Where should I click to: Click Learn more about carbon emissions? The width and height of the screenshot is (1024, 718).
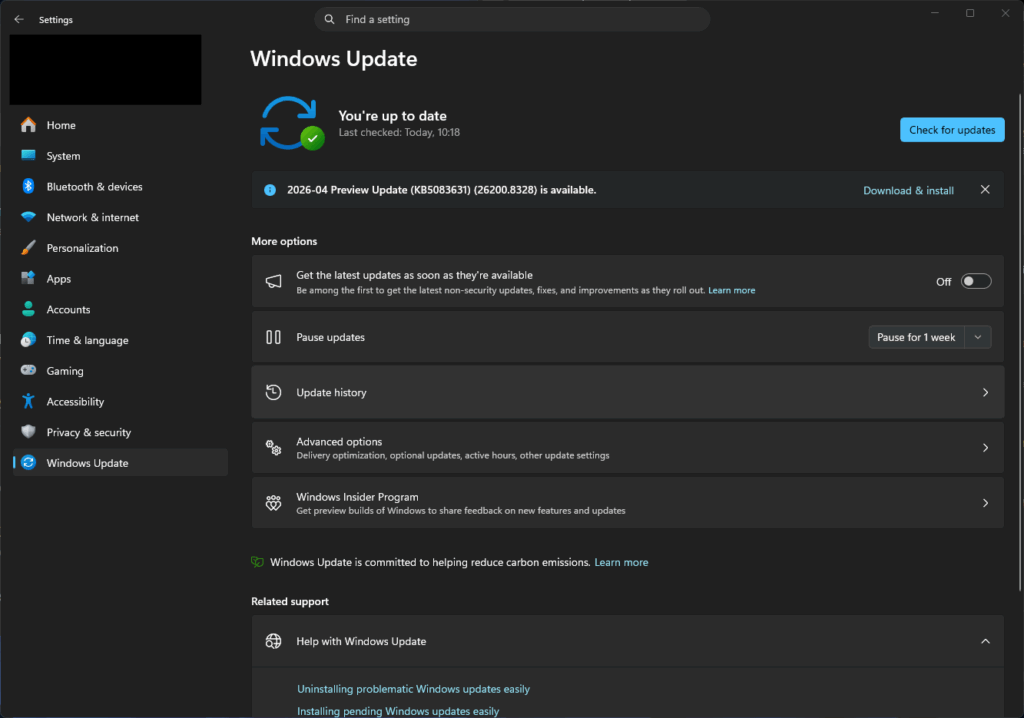point(621,562)
